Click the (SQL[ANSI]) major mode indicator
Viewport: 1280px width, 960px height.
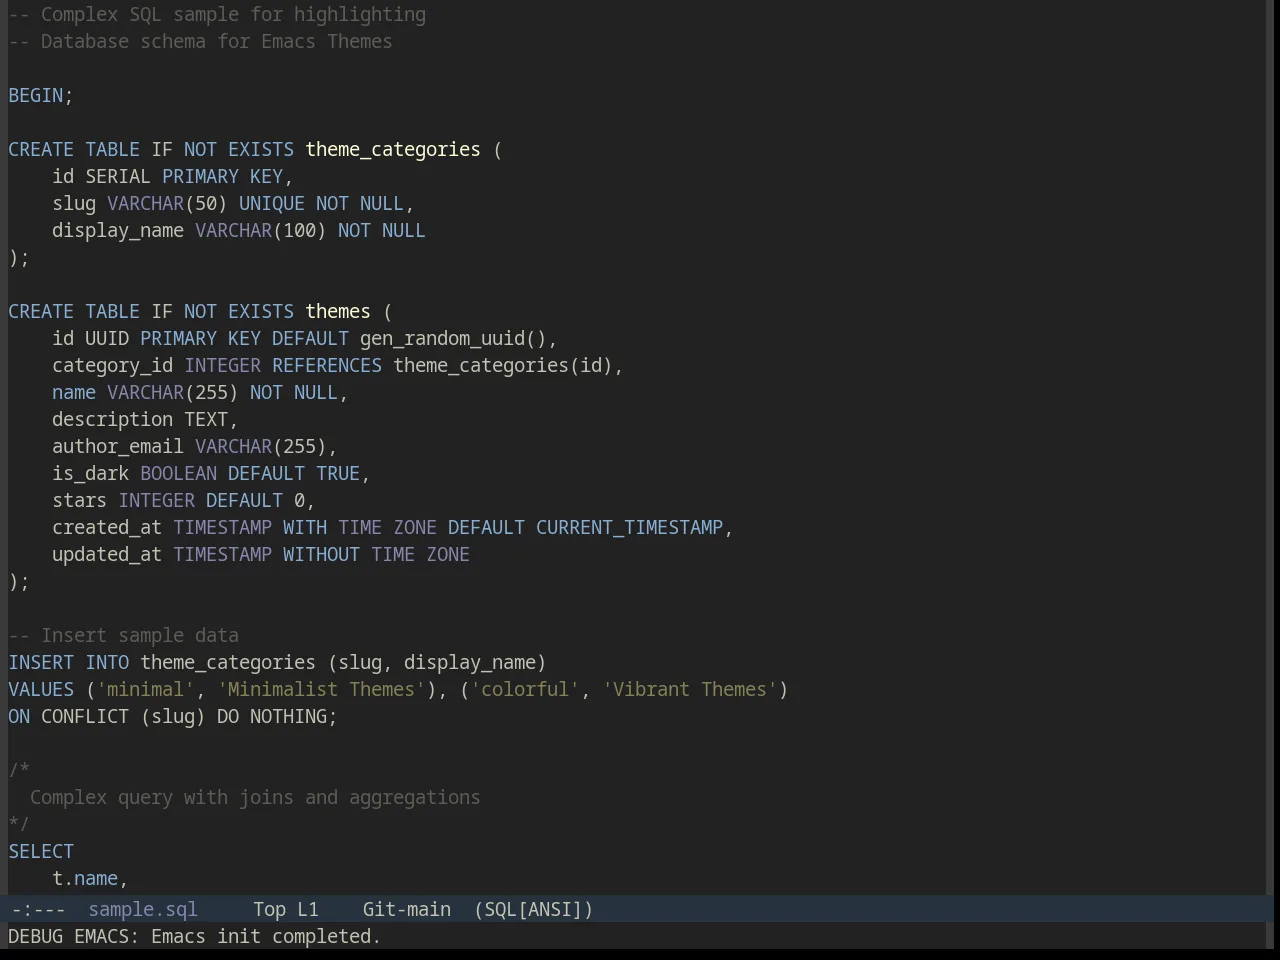(533, 910)
